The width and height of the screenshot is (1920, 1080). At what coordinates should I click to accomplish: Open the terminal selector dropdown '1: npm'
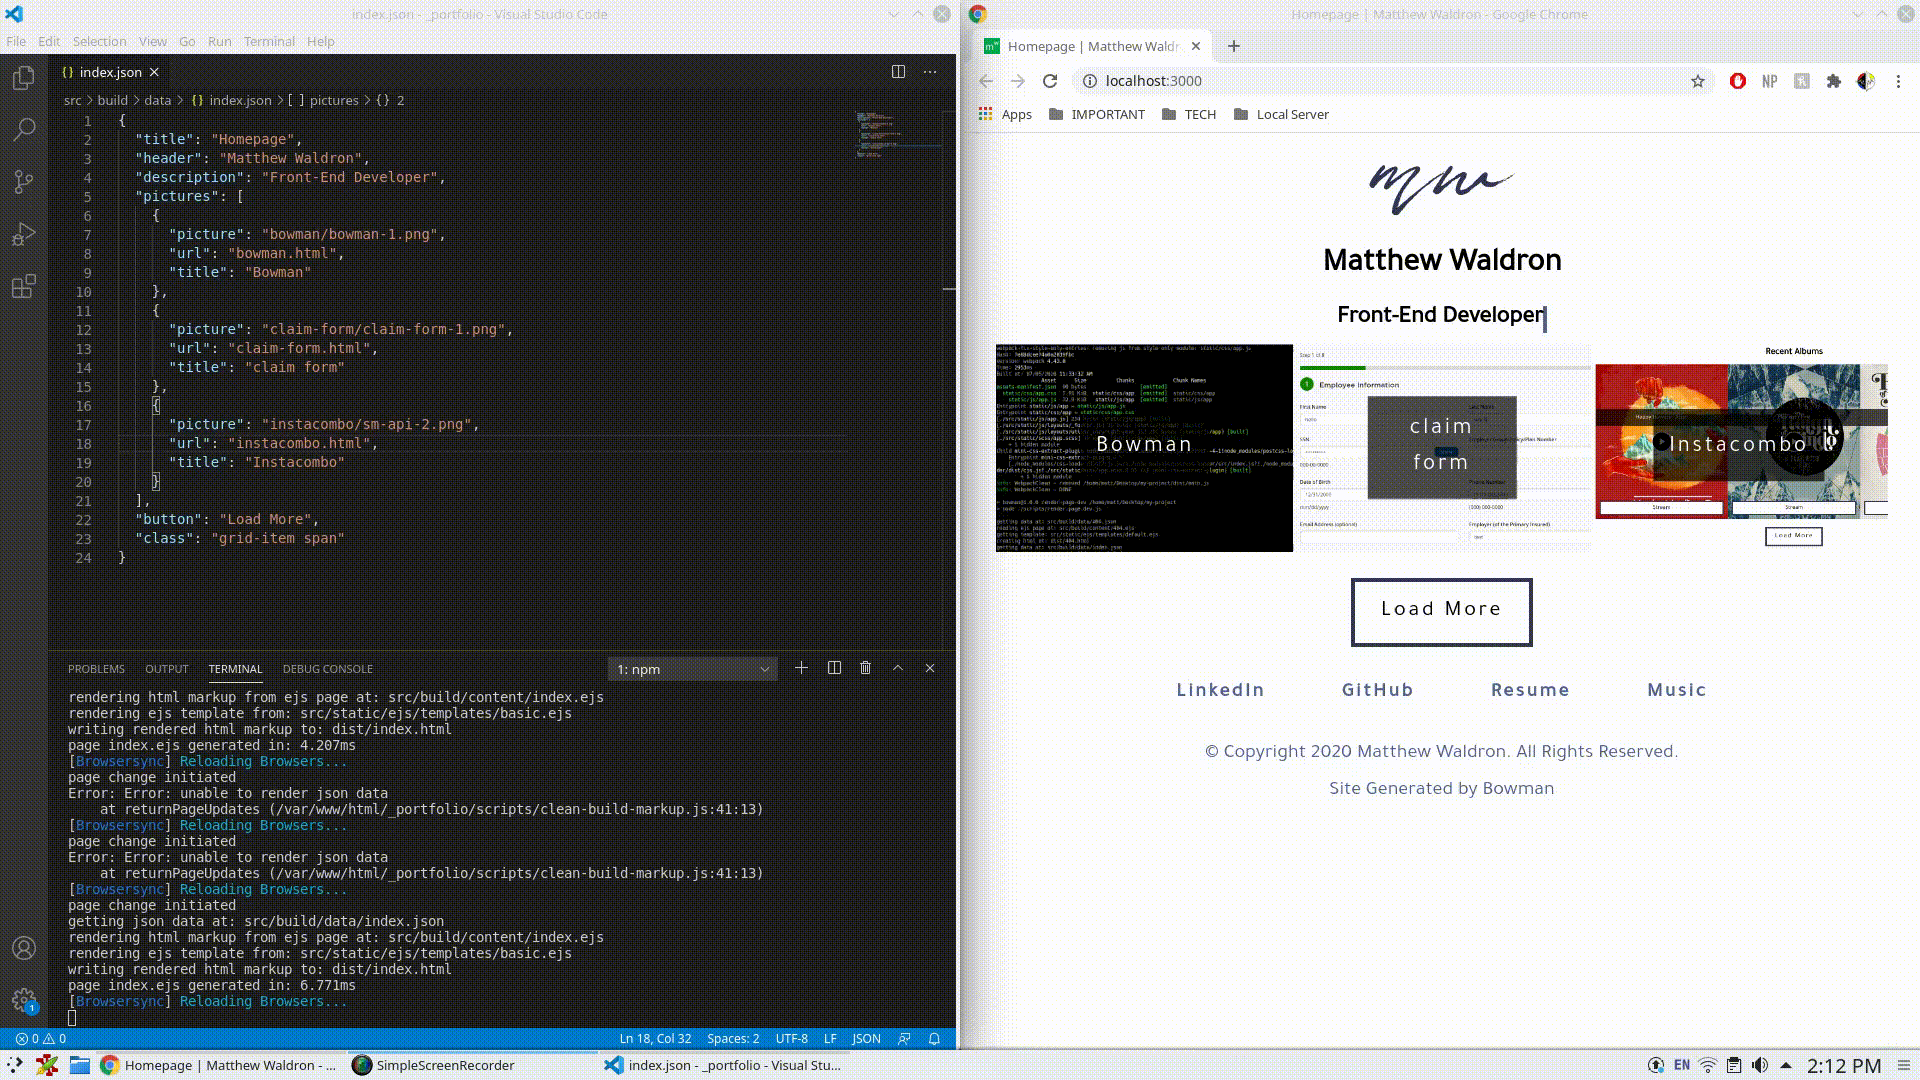692,669
